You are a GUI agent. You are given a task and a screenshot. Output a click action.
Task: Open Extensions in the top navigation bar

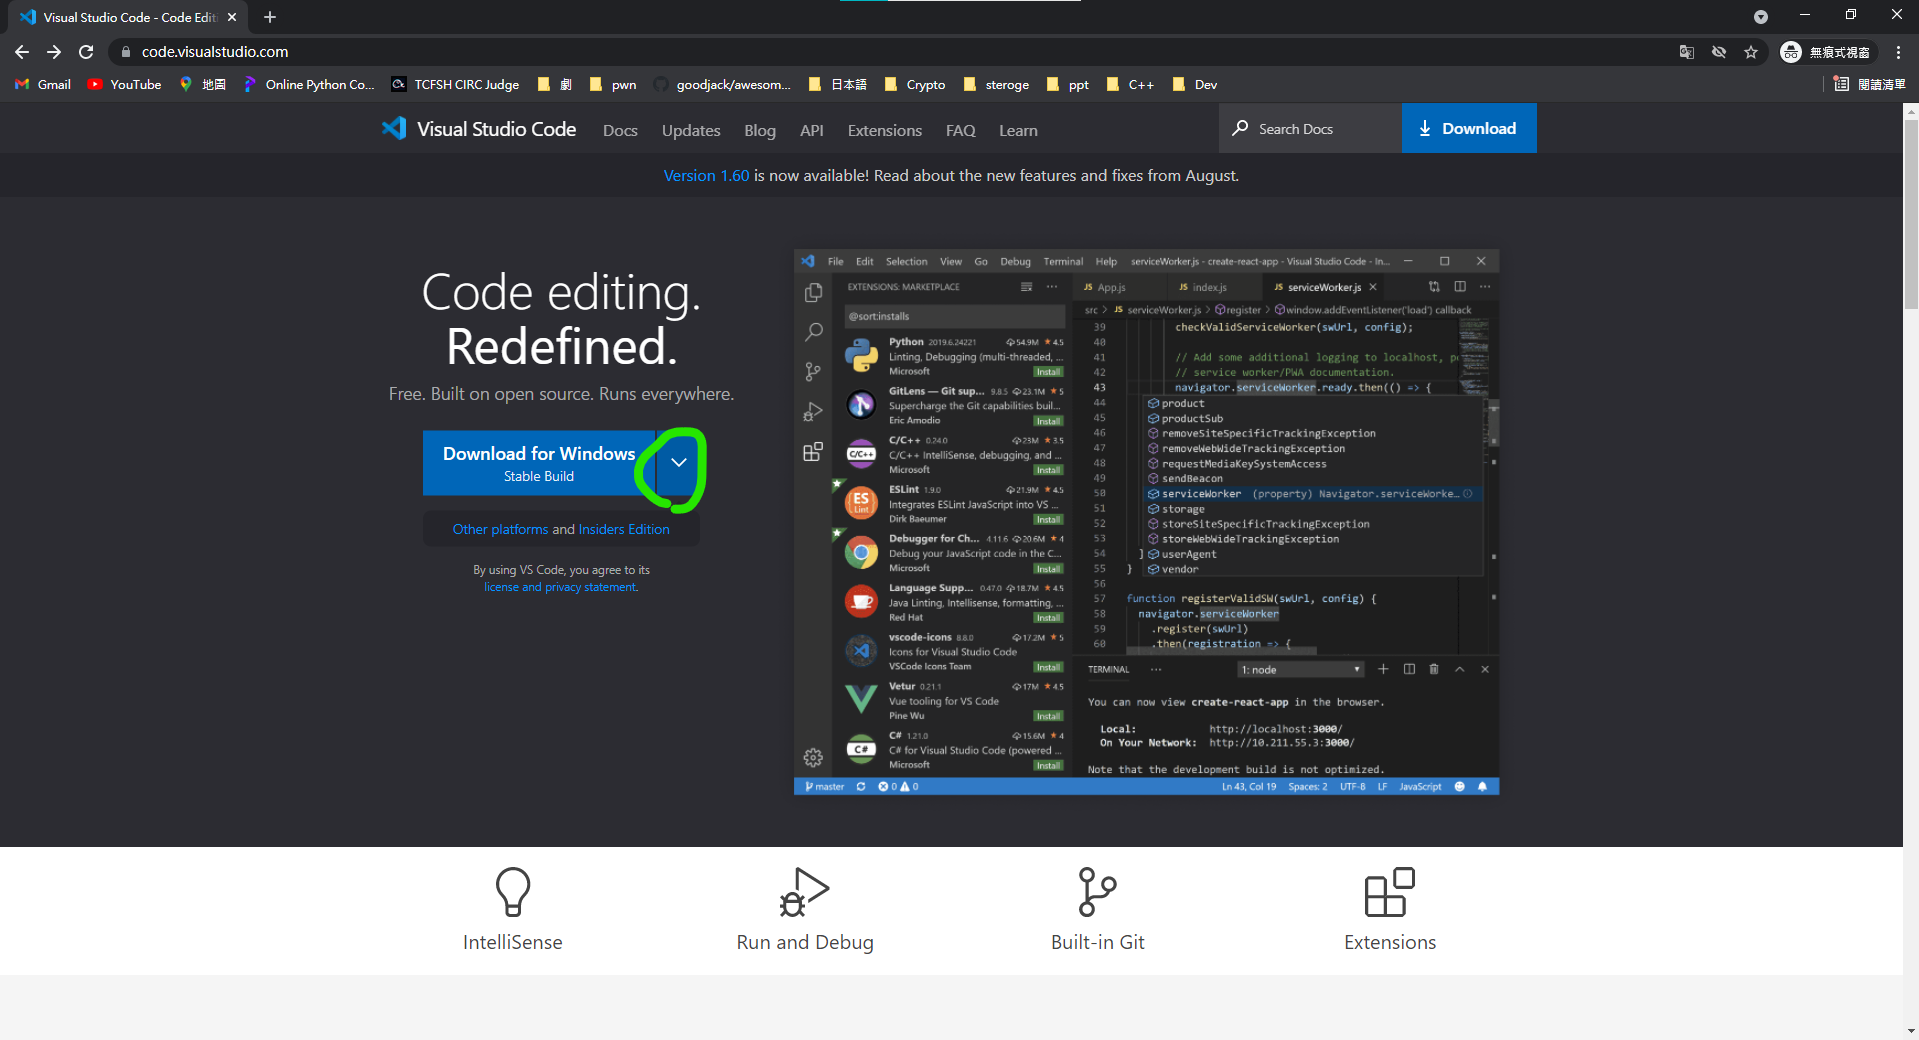point(885,131)
